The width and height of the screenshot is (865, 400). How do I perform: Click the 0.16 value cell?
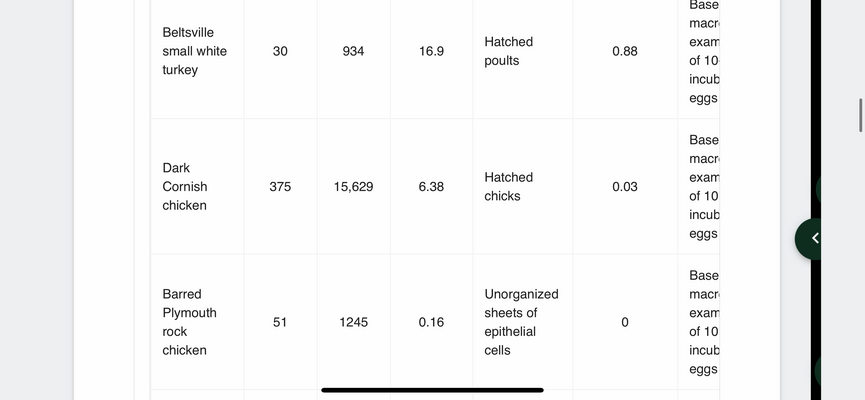(x=431, y=322)
